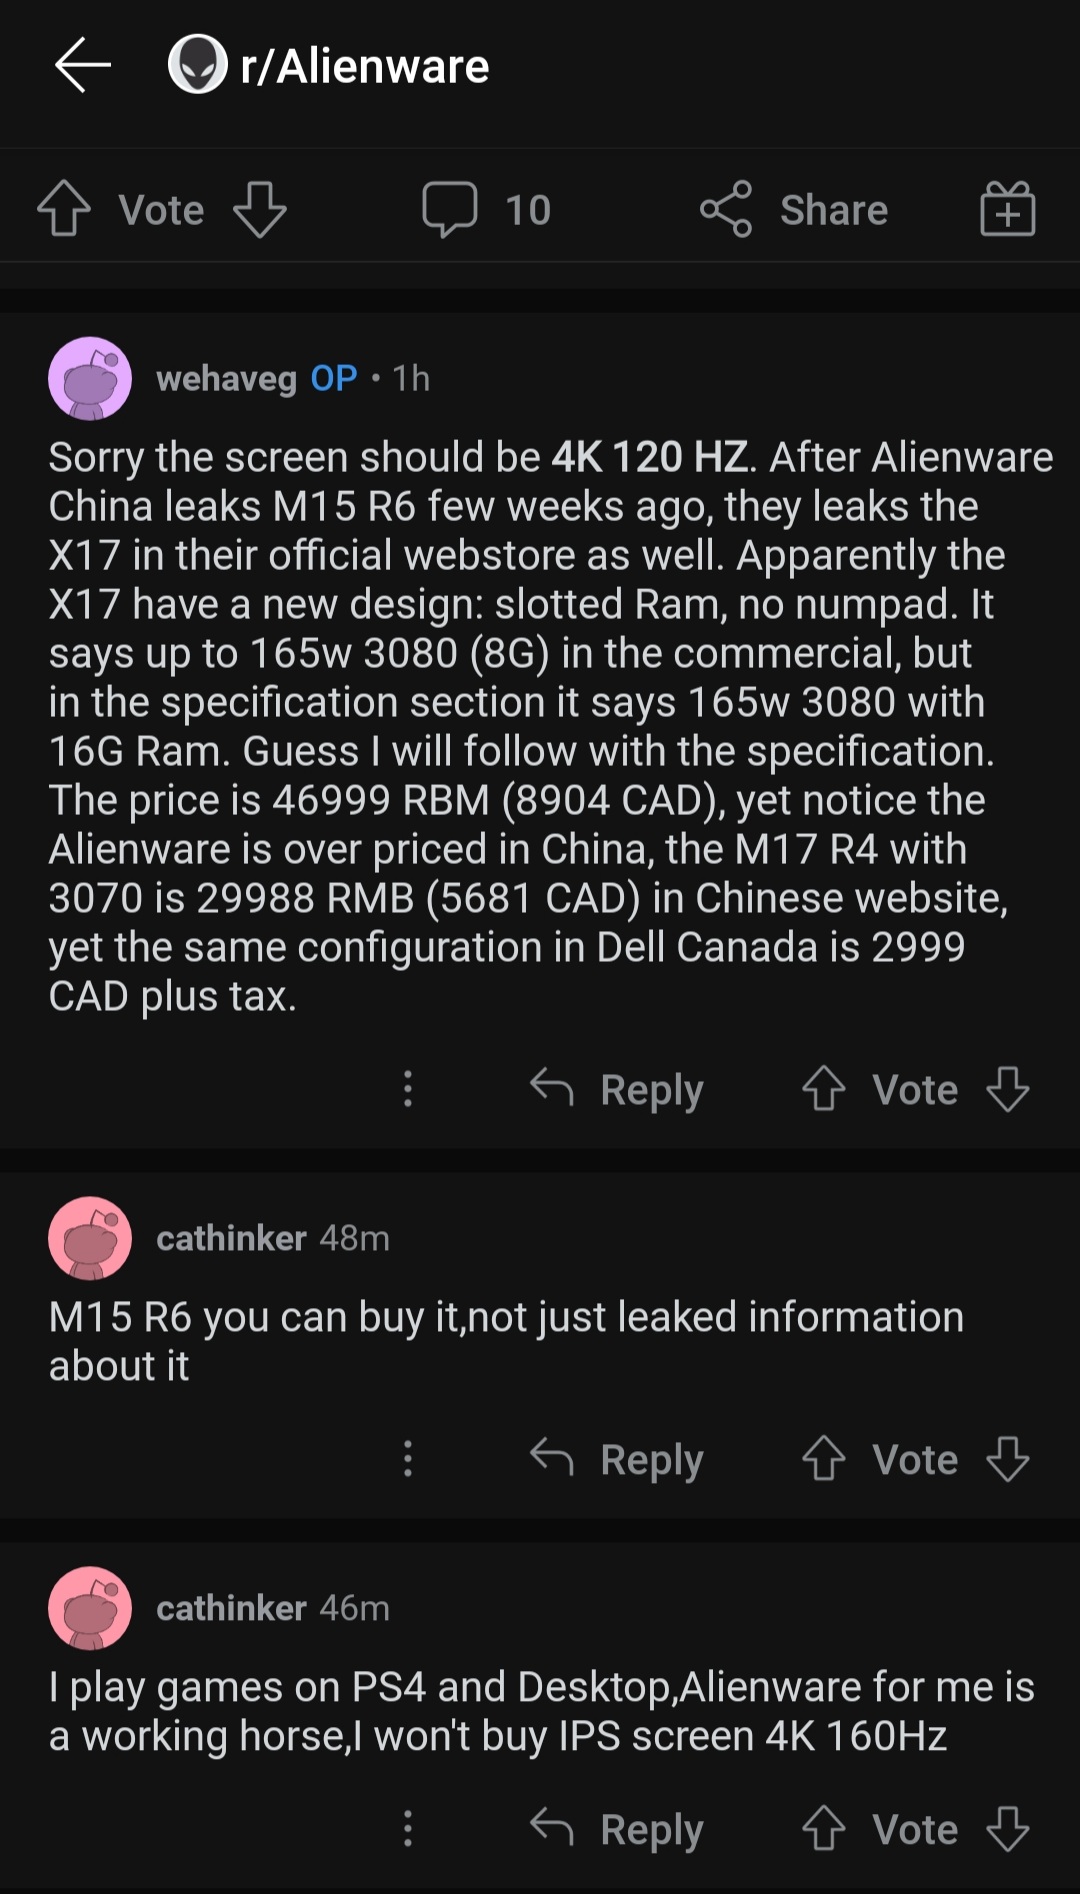The image size is (1080, 1894).
Task: Open wehaveg's avatar
Action: (90, 378)
